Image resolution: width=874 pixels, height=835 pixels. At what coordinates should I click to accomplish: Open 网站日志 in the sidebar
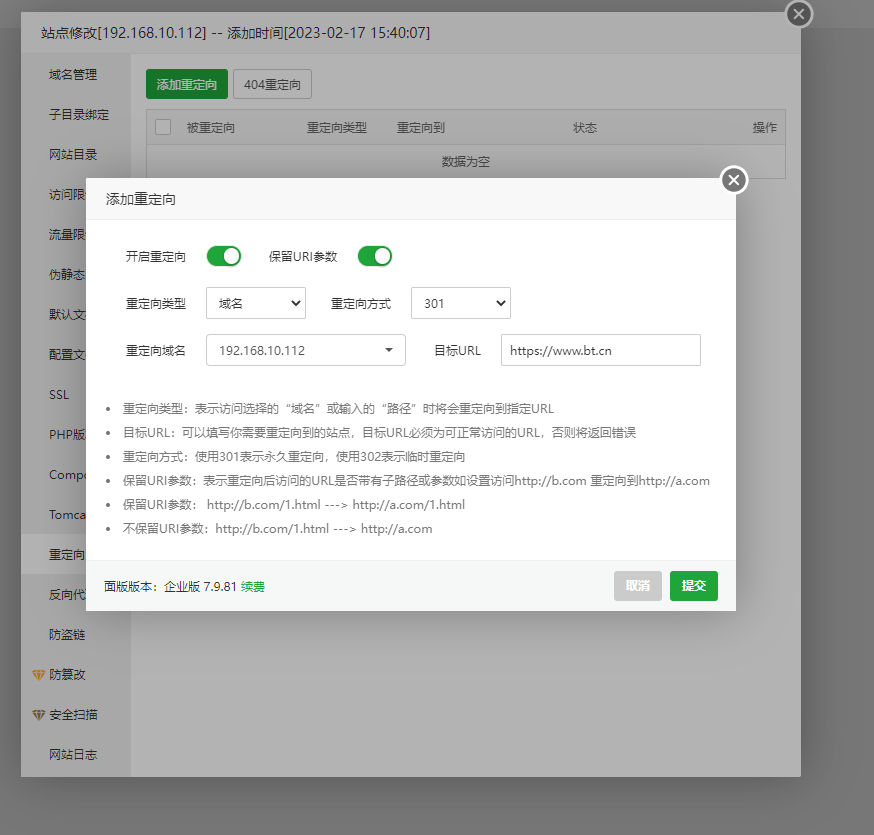[73, 755]
